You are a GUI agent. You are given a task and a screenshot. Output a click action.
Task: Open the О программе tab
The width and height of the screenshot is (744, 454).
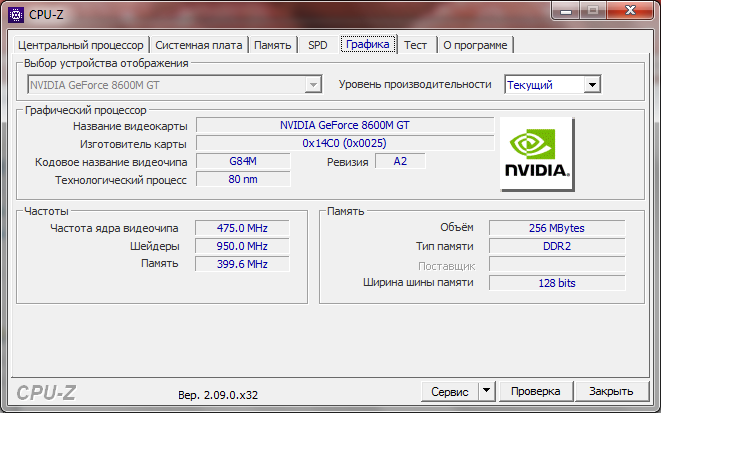(x=475, y=45)
